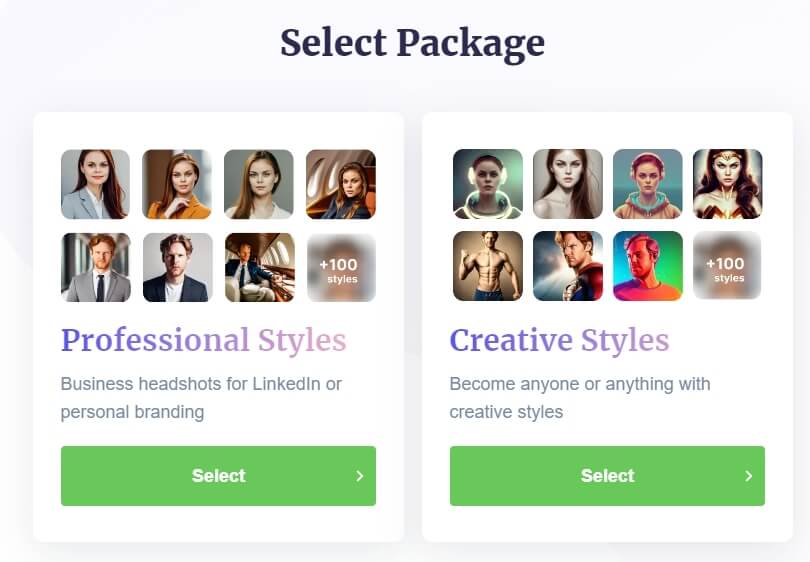The width and height of the screenshot is (810, 562).
Task: Select man in gray suit and tie thumbnail
Action: point(96,267)
